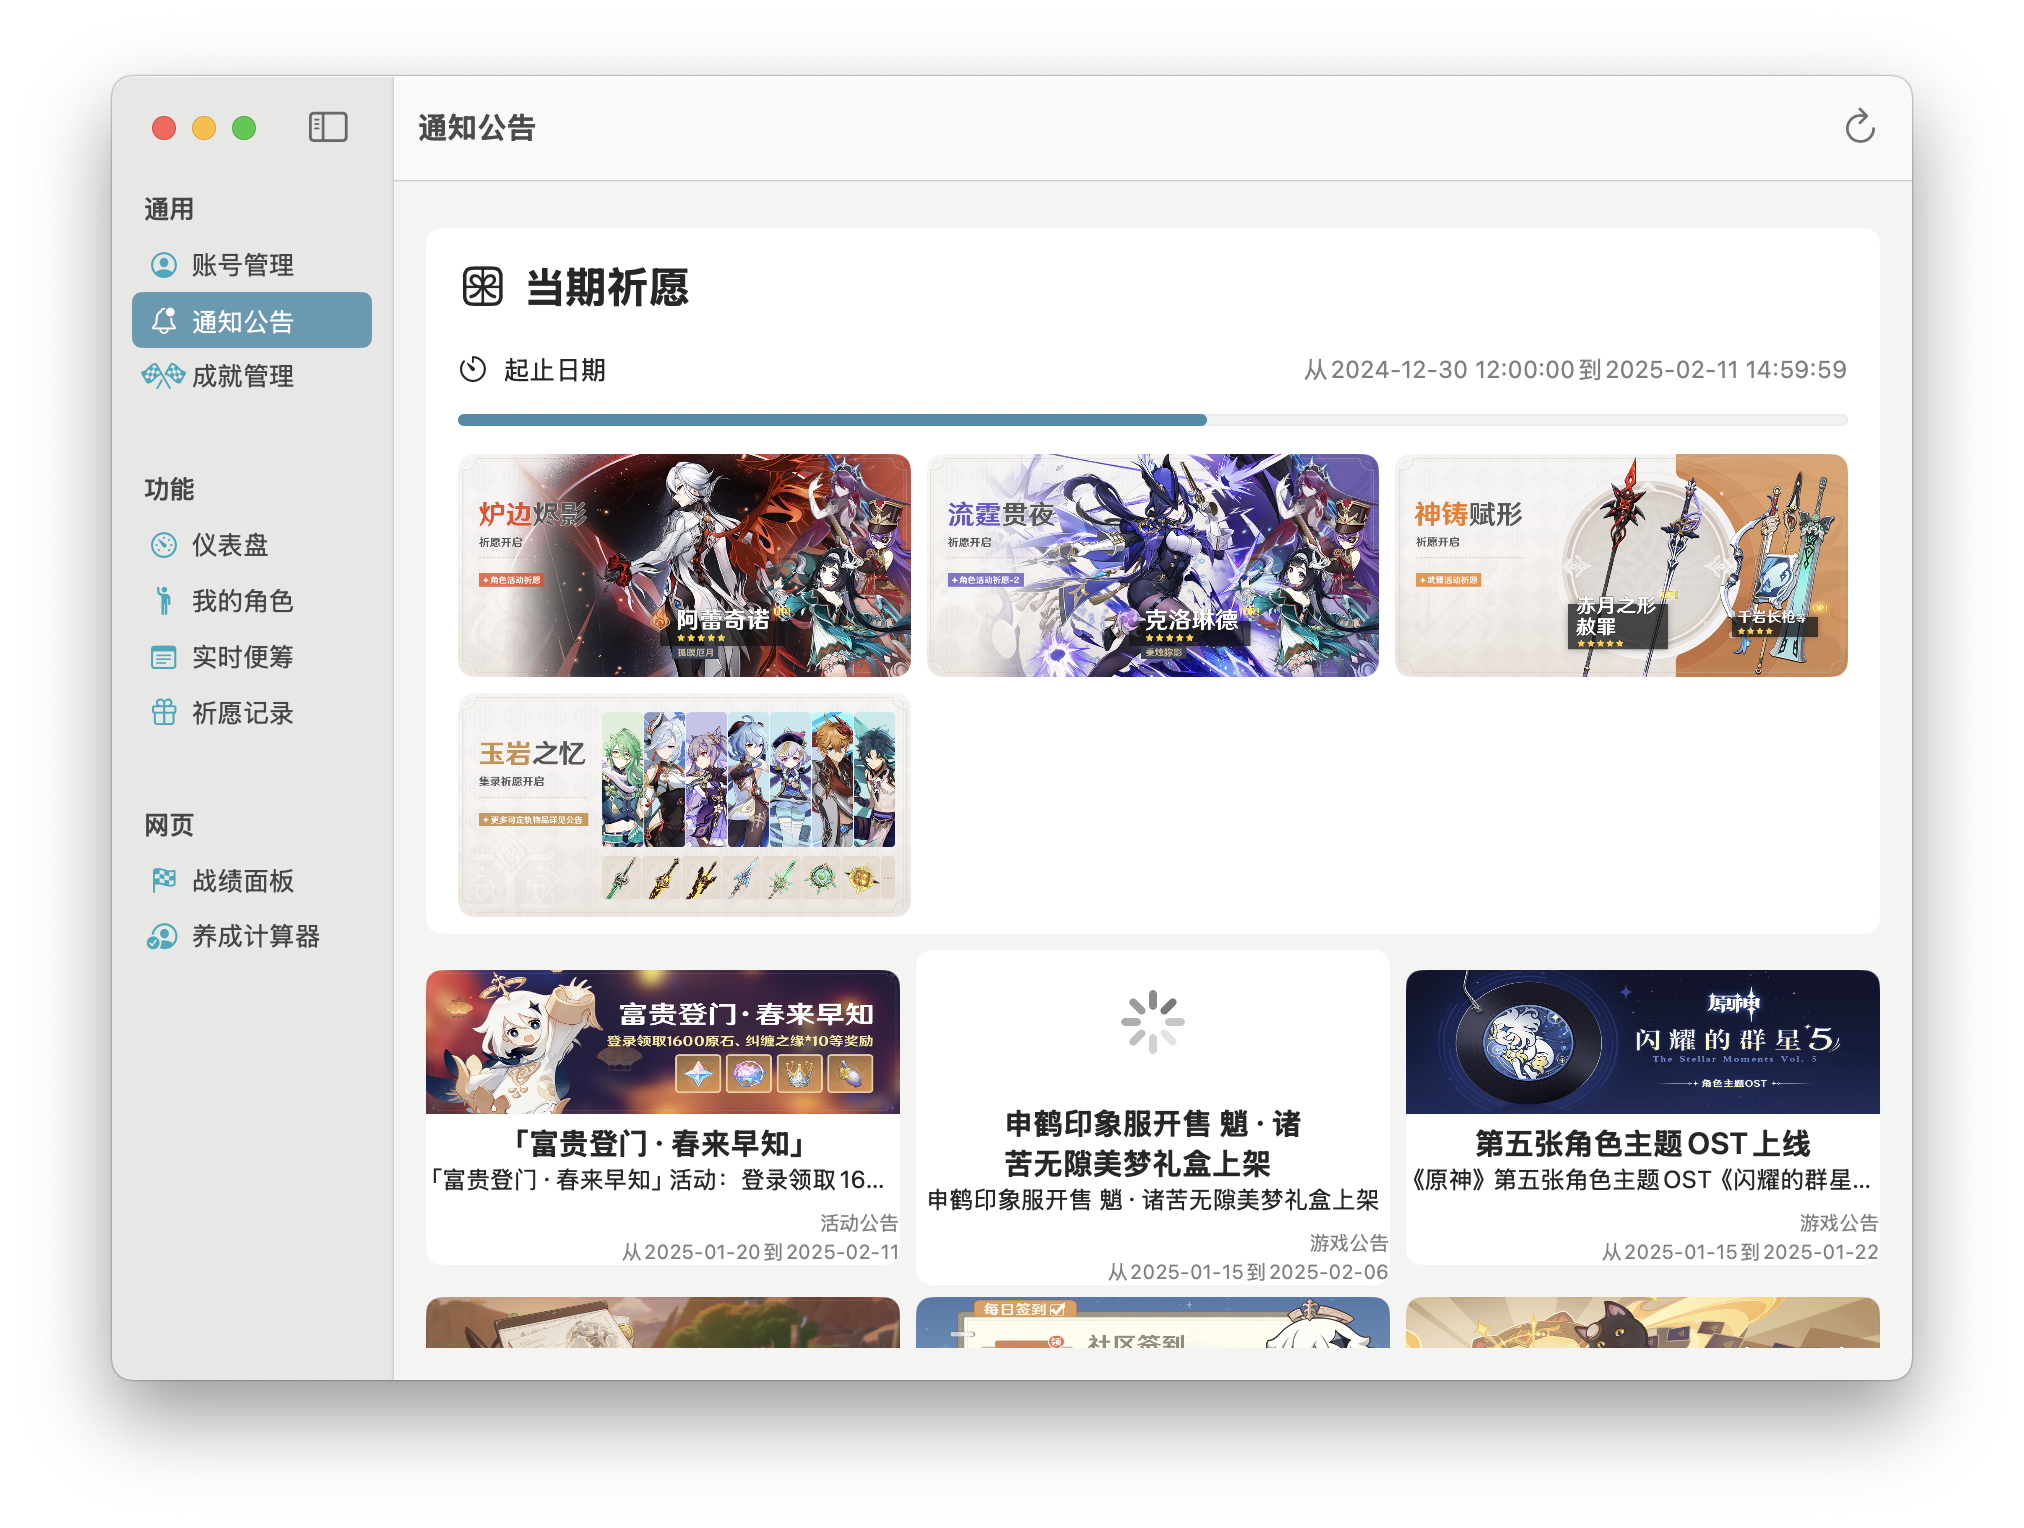Open 第五张角色主题OST上线 announcement
The width and height of the screenshot is (2024, 1528).
1642,1117
